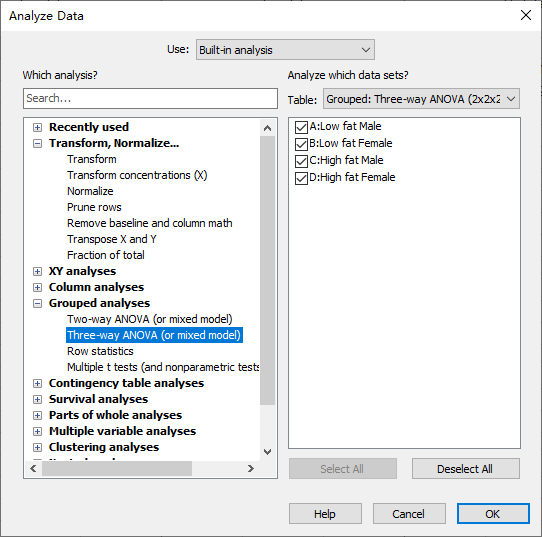
Task: Select the Prune rows analysis
Action: (94, 207)
